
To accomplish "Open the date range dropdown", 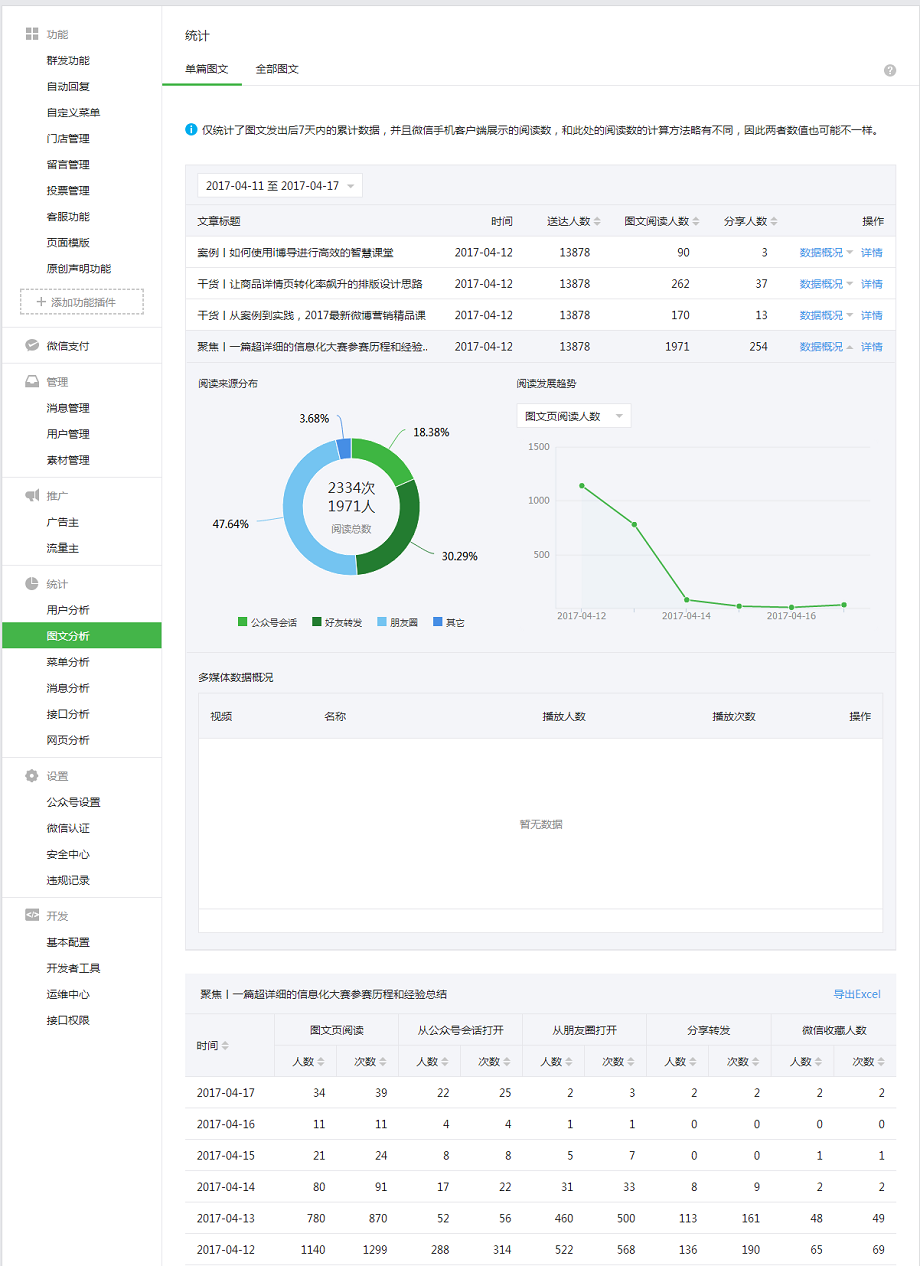I will click(x=279, y=186).
